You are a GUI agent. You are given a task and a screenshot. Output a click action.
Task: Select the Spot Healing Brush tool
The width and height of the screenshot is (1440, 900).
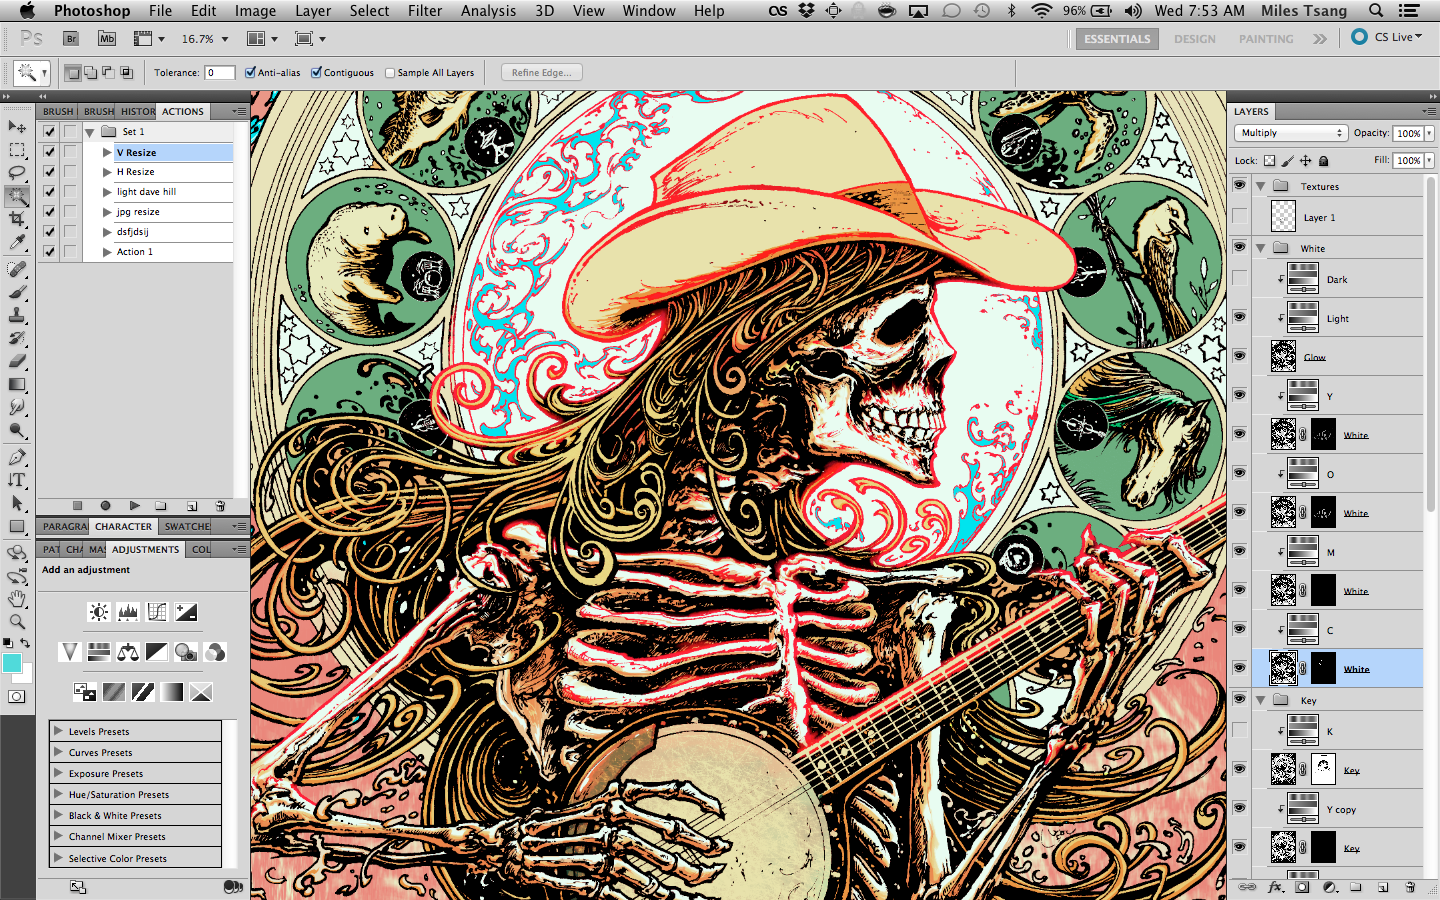coord(17,269)
